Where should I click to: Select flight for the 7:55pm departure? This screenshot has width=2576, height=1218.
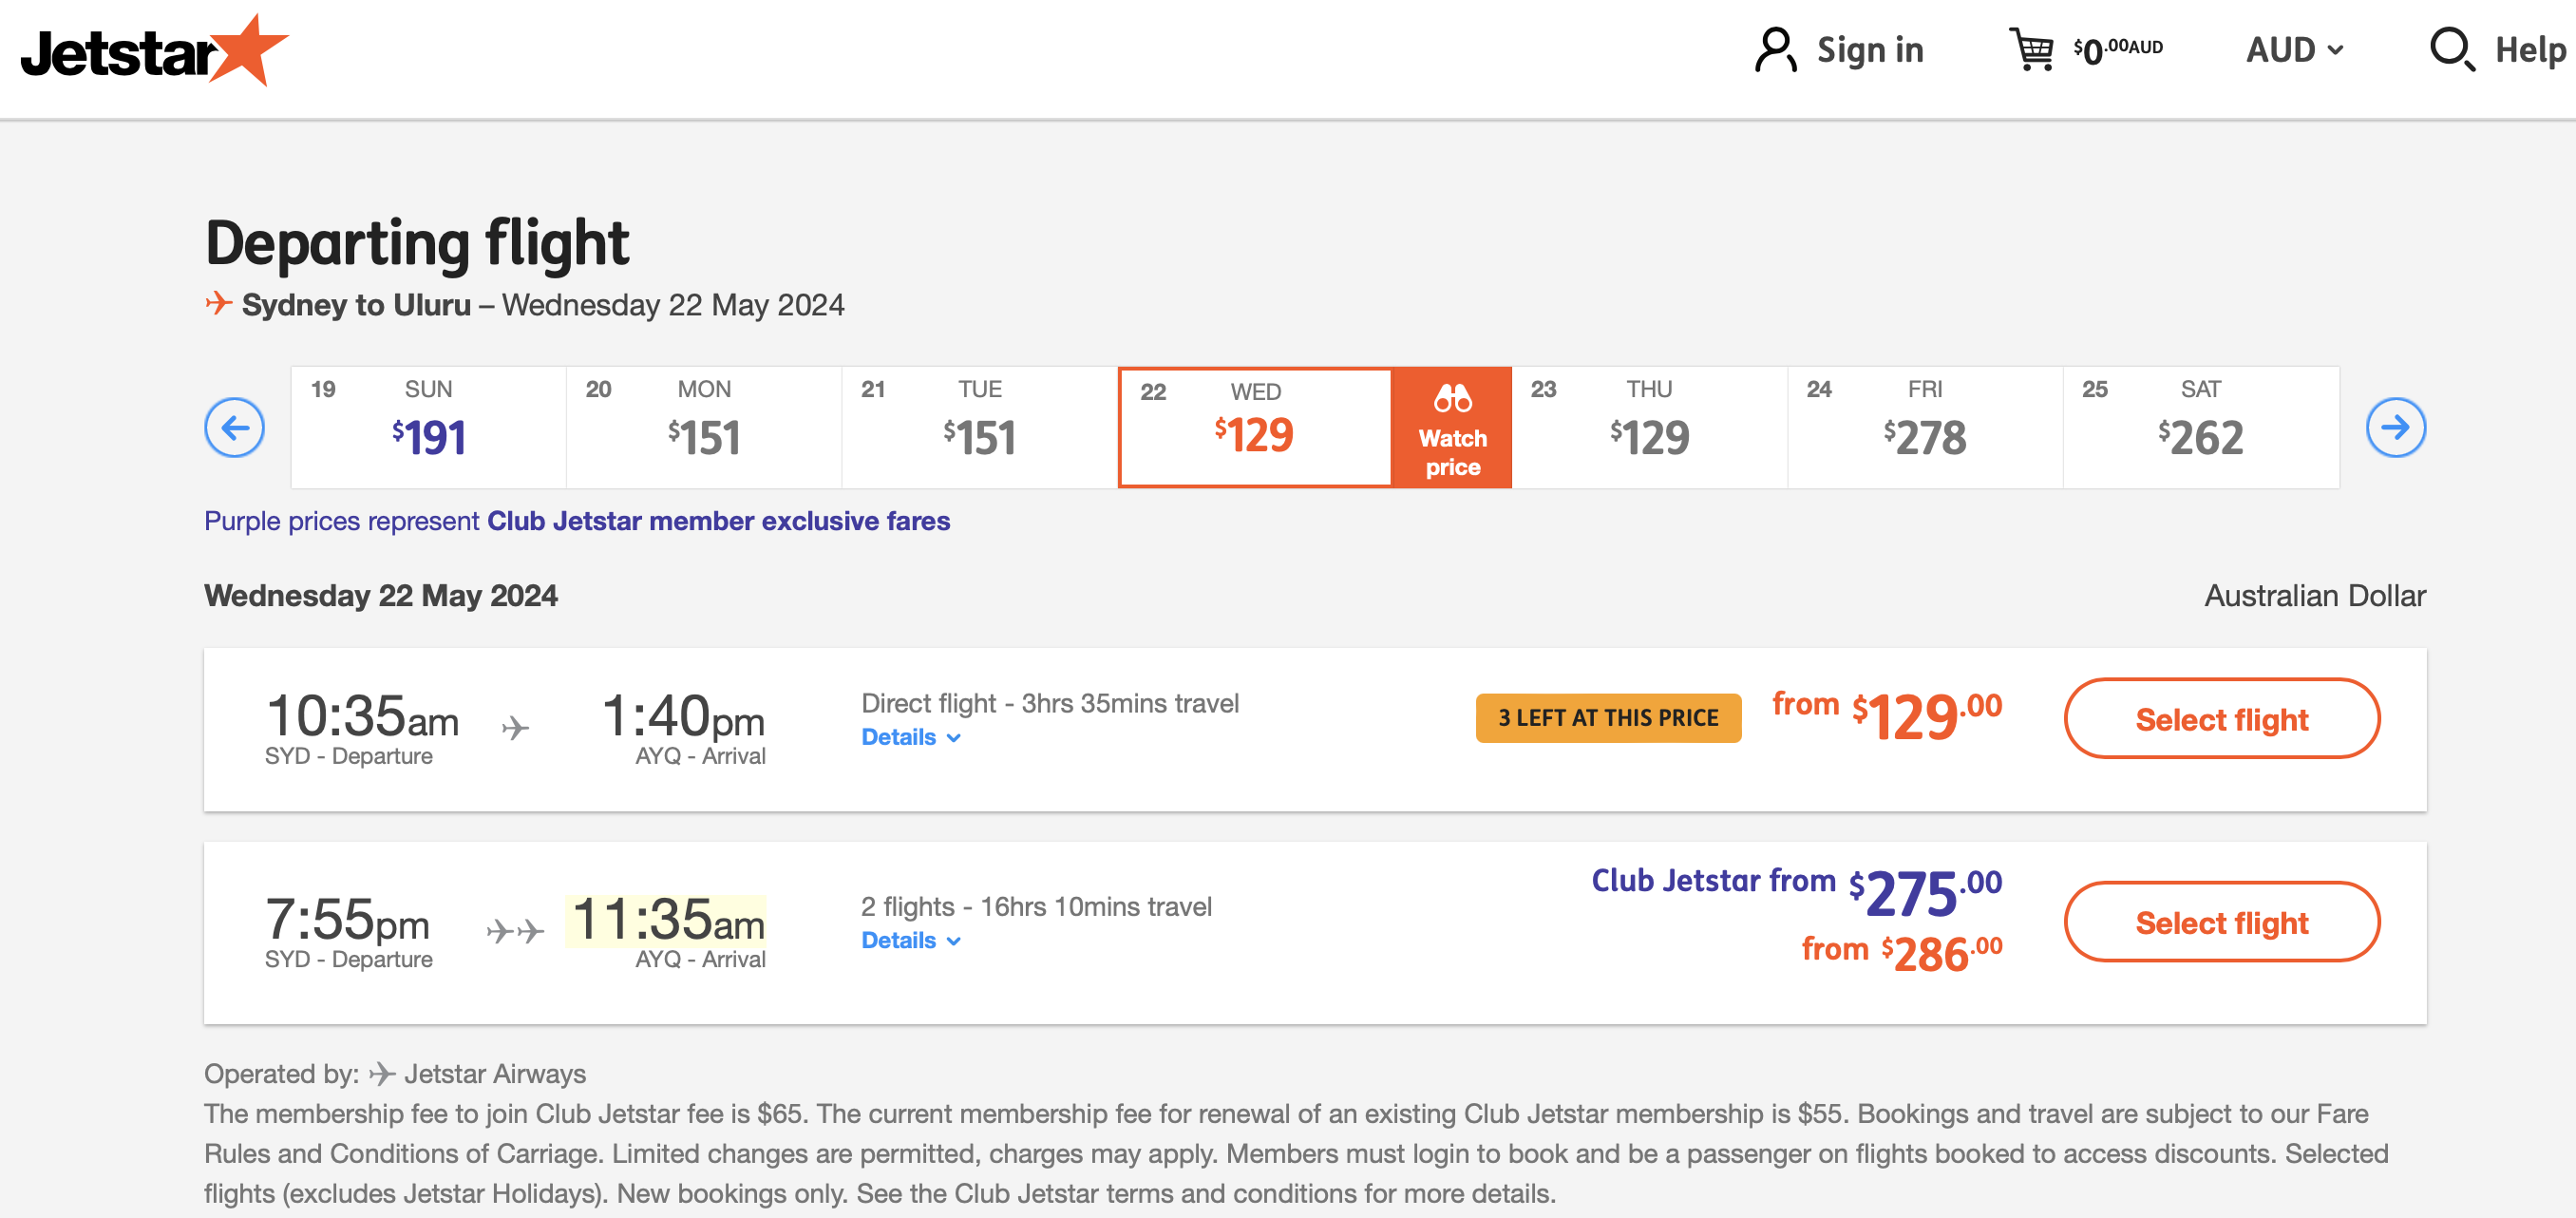tap(2221, 922)
